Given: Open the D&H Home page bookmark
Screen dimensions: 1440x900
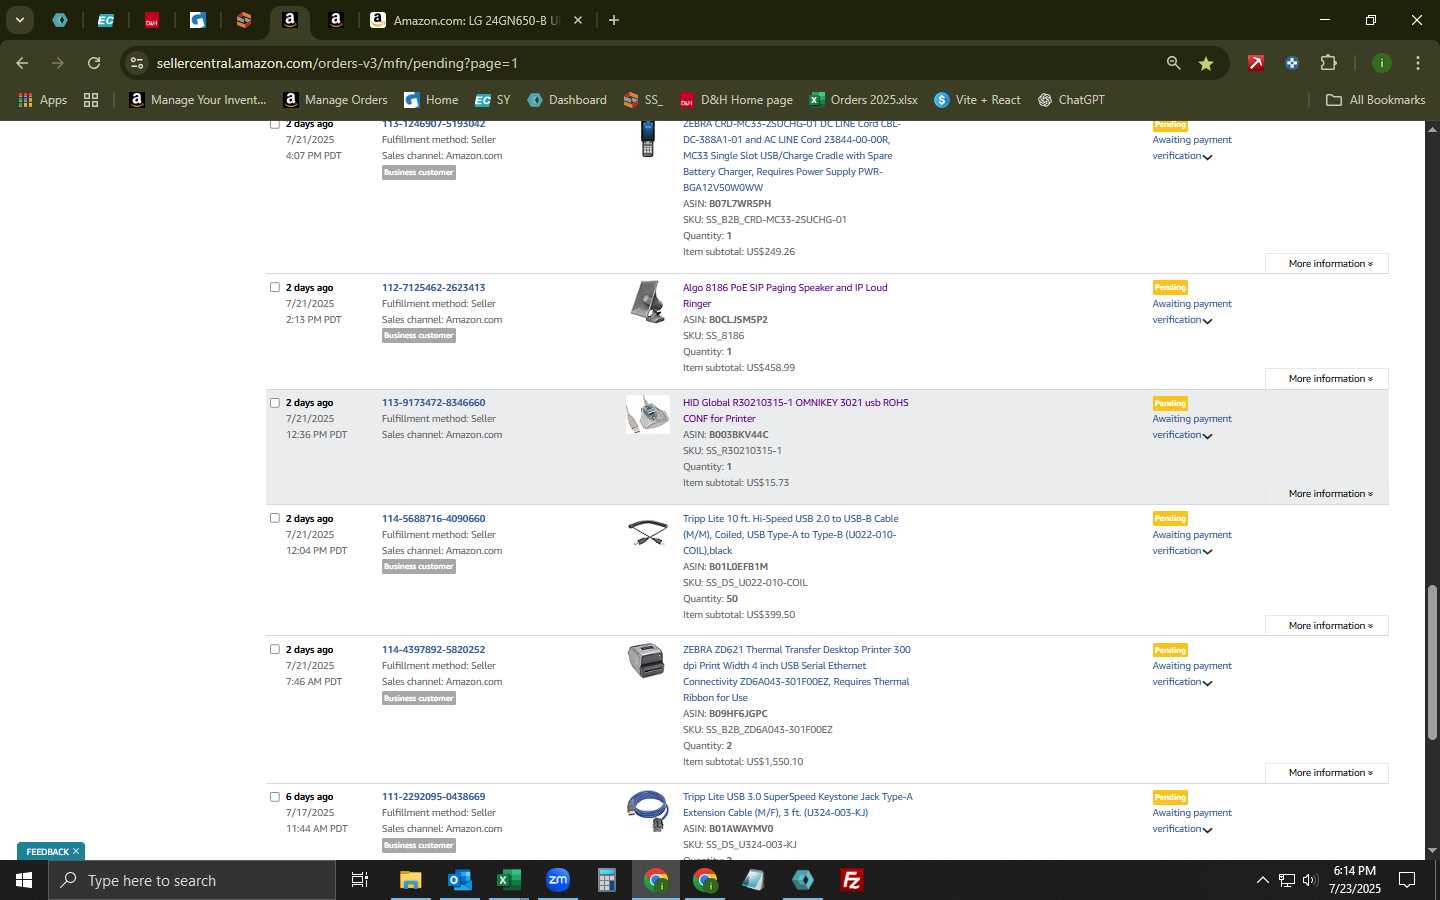Looking at the screenshot, I should [x=736, y=100].
